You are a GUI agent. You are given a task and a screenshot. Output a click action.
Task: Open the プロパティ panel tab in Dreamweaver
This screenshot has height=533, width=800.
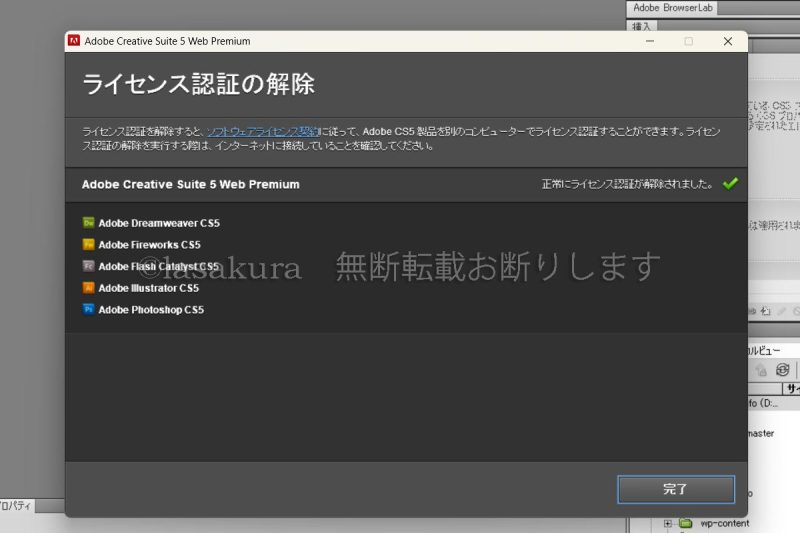15,506
